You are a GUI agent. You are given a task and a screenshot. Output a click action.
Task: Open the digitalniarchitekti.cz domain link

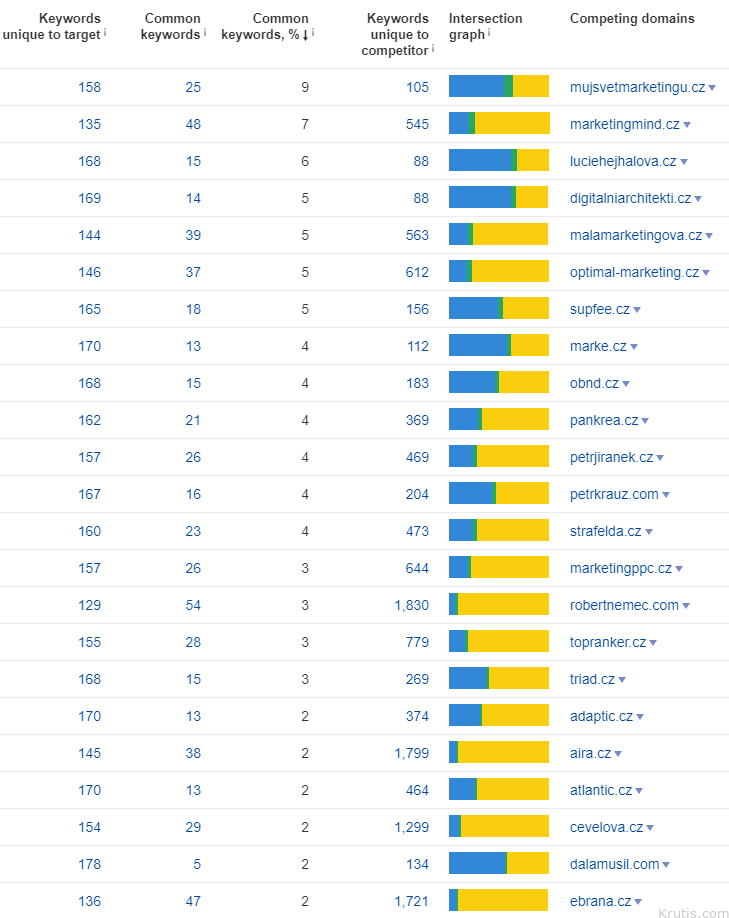coord(630,198)
